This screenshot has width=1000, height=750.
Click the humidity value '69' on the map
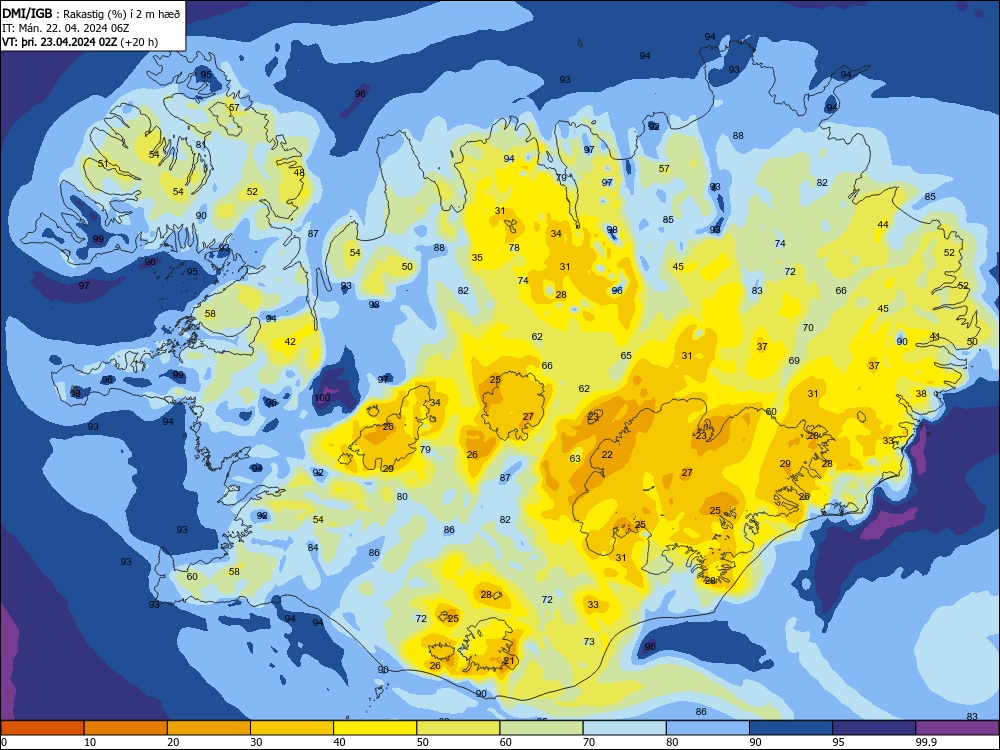794,360
